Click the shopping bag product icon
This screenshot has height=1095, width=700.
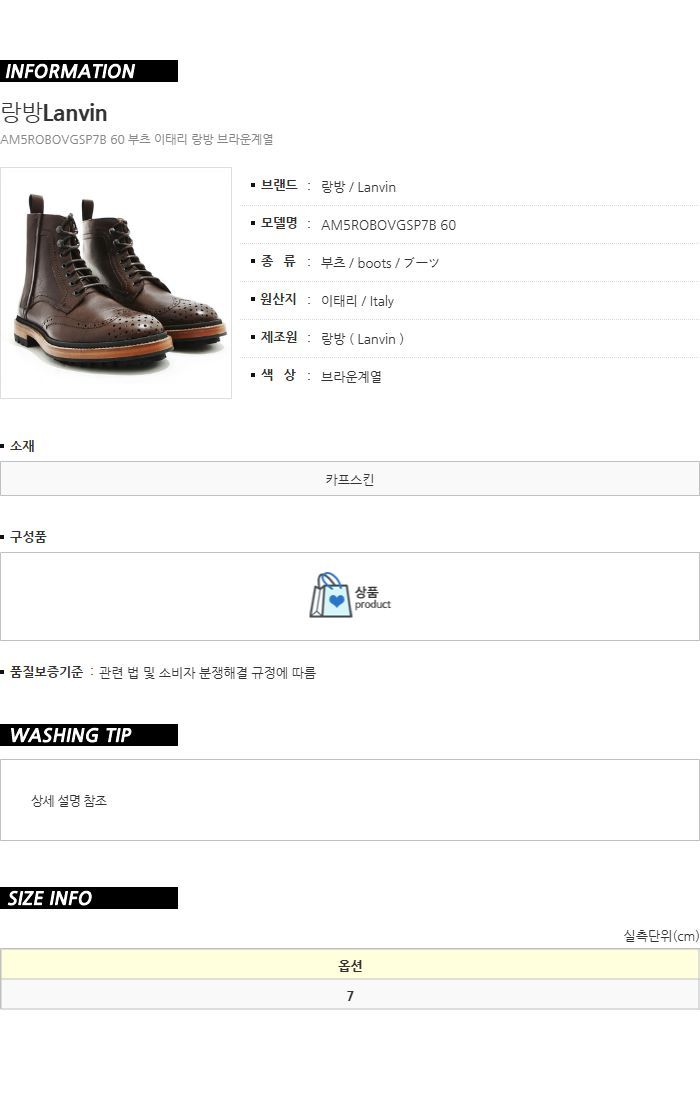click(x=330, y=595)
